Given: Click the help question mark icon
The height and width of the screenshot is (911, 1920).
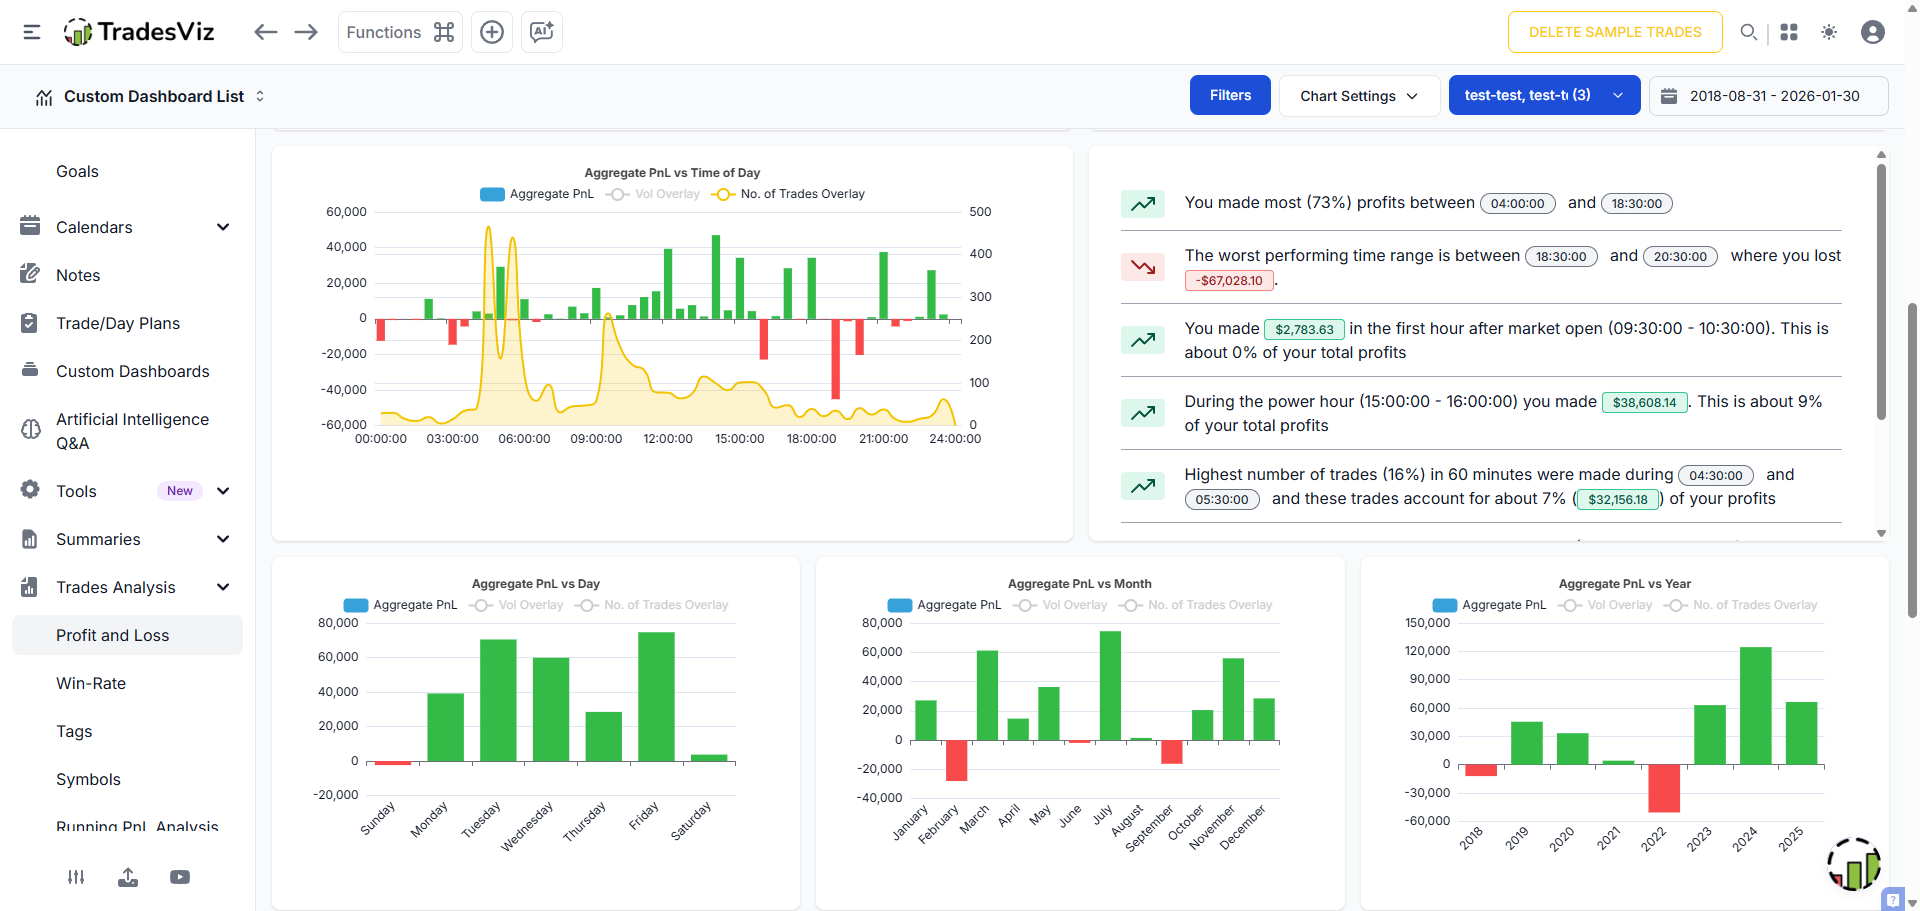Looking at the screenshot, I should tap(1892, 899).
